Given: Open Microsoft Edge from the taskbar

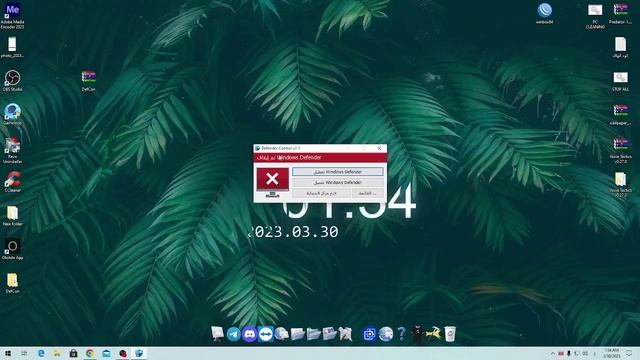Looking at the screenshot, I should click(41, 353).
